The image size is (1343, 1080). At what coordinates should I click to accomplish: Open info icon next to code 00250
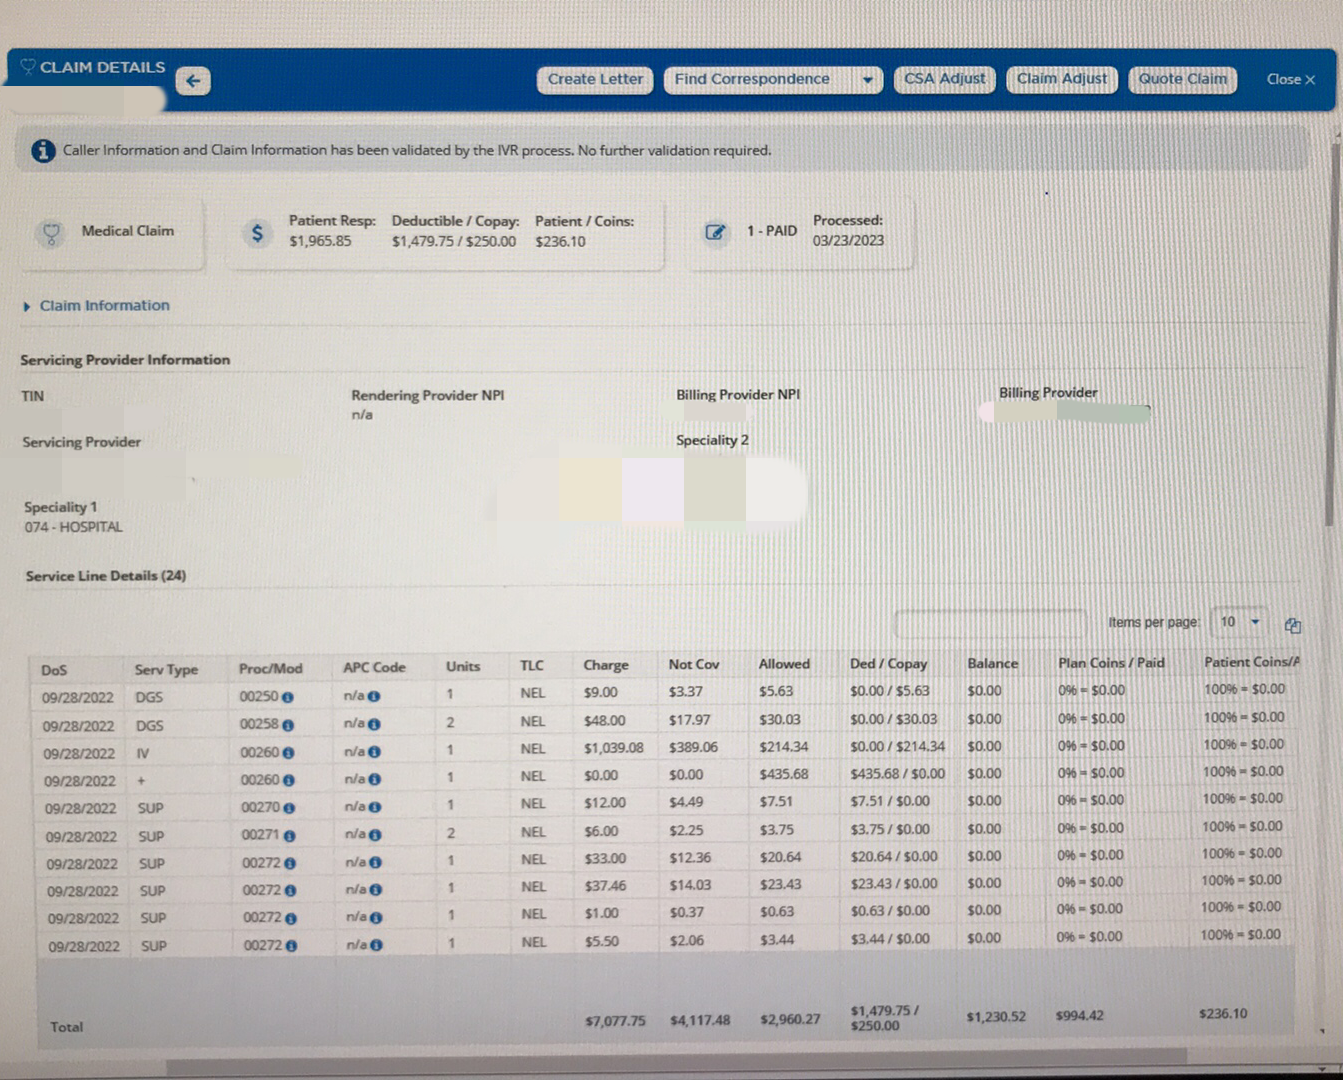288,697
